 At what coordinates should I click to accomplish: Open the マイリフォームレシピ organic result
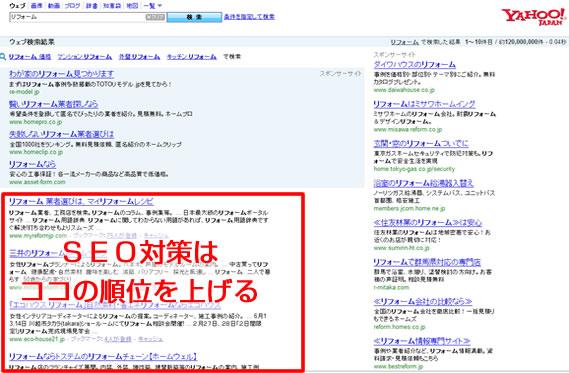[81, 202]
